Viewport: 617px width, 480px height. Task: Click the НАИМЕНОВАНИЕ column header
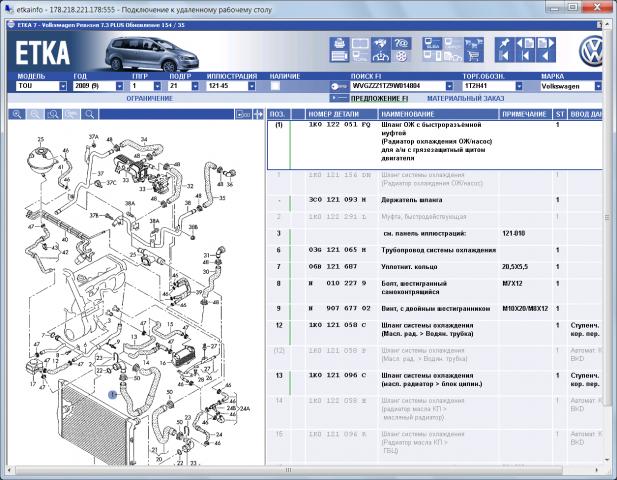coord(438,114)
